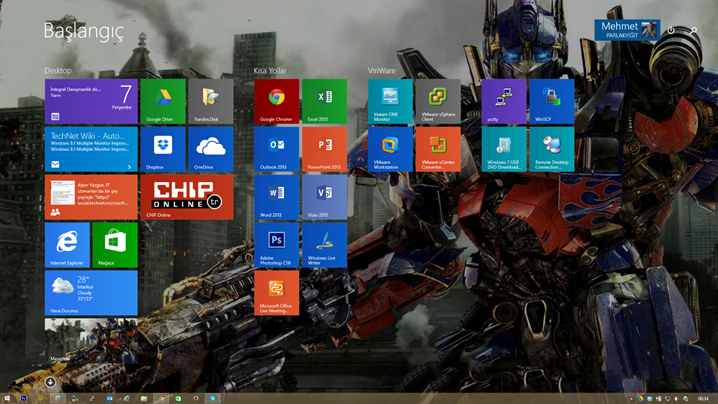The image size is (718, 404).
Task: Open PowerPoint 2013 tile
Action: [324, 149]
